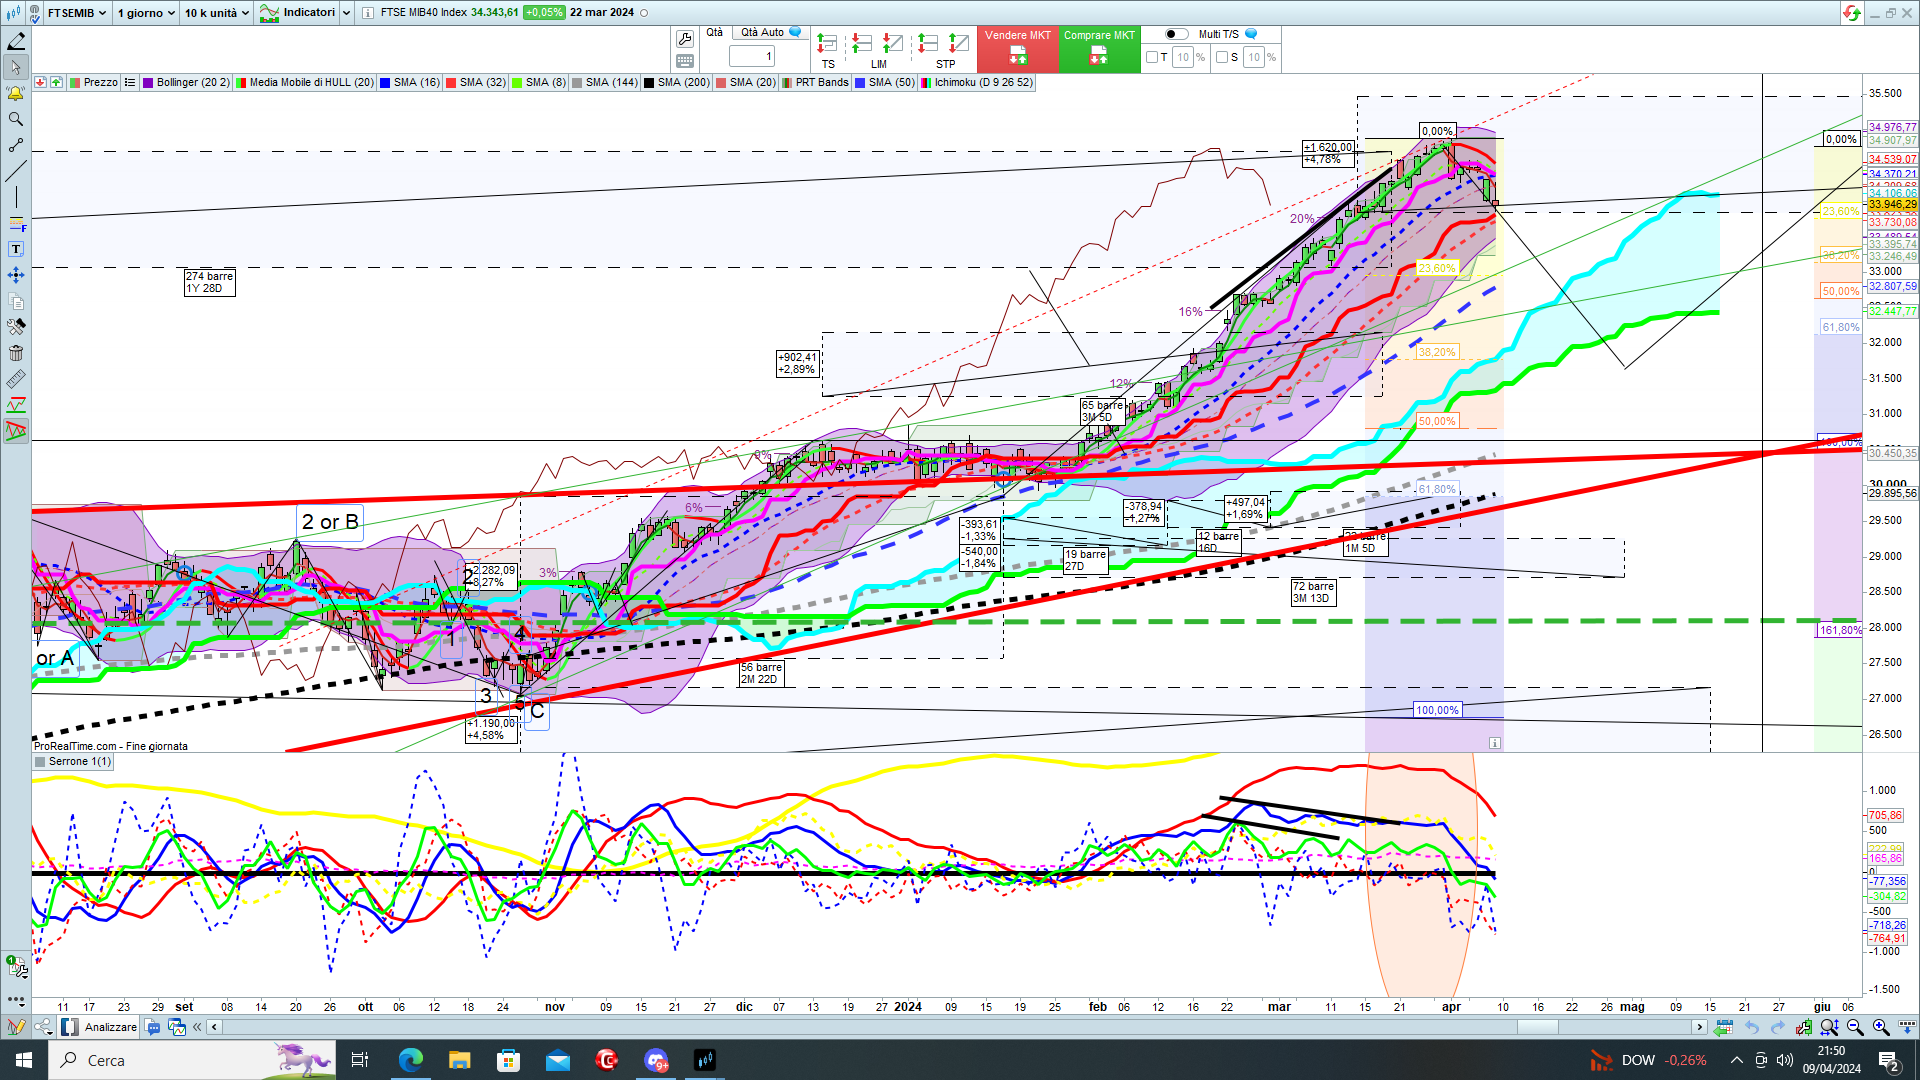Viewport: 1920px width, 1080px height.
Task: Select the ruler measurement tool
Action: tap(16, 379)
